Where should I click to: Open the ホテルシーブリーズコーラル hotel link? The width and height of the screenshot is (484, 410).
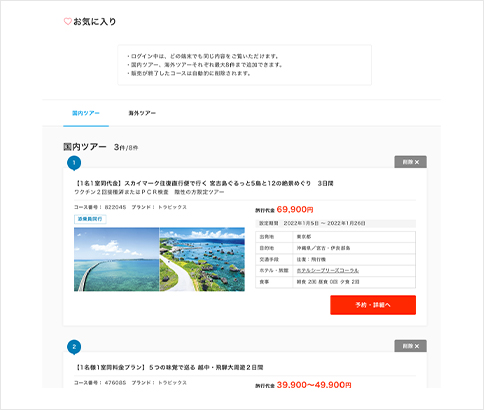click(x=328, y=270)
